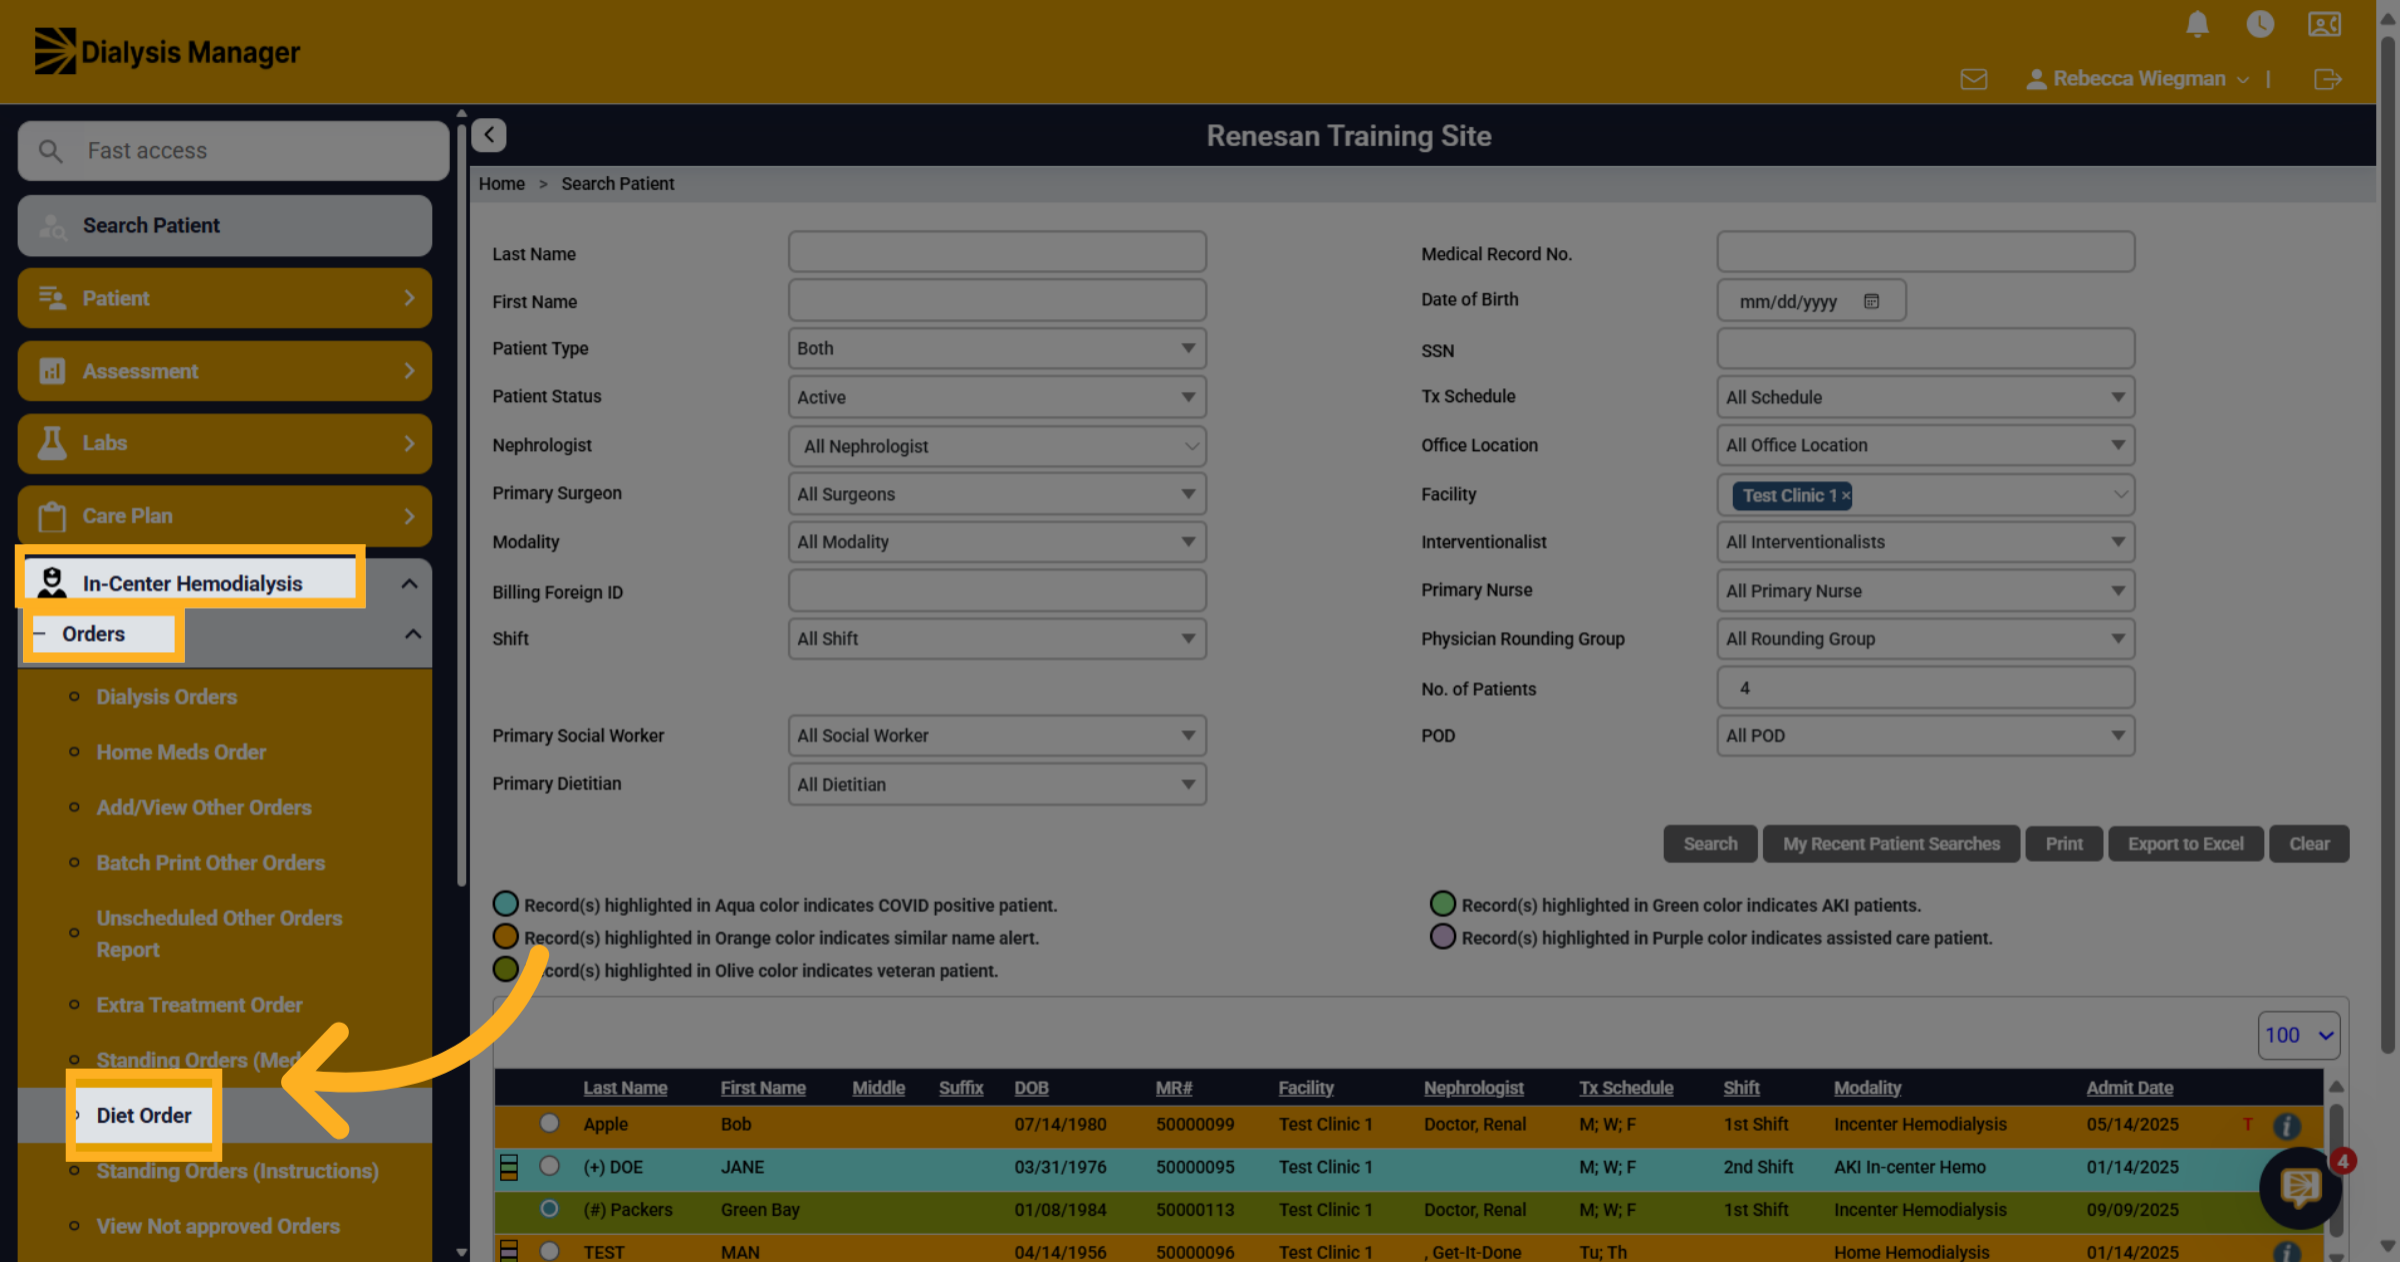Remove the Test Clinic 1 facility tag
This screenshot has height=1262, width=2400.
(x=1846, y=495)
